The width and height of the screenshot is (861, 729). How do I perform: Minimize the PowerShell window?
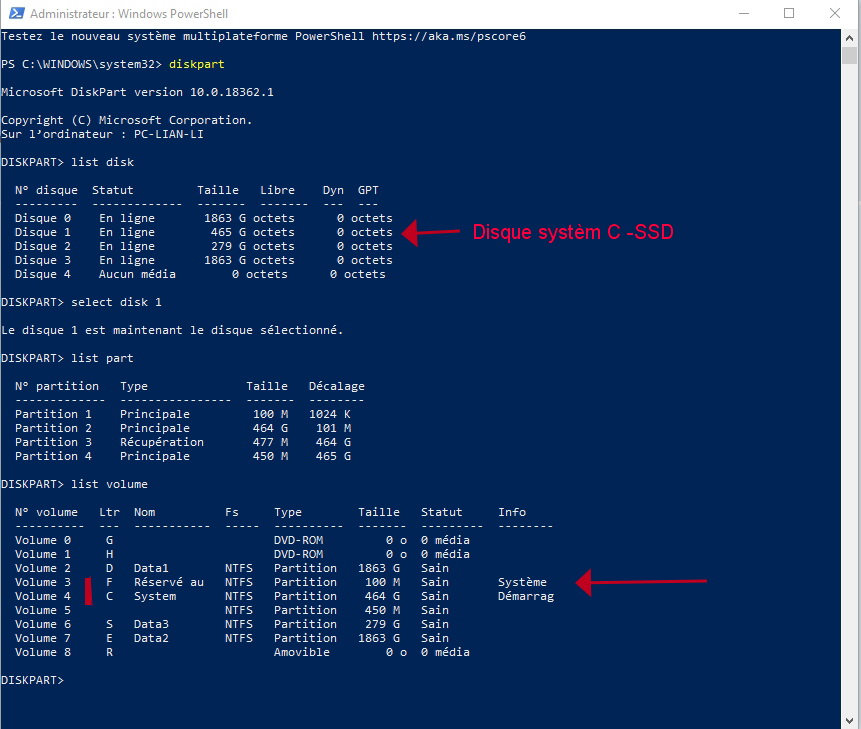point(744,13)
